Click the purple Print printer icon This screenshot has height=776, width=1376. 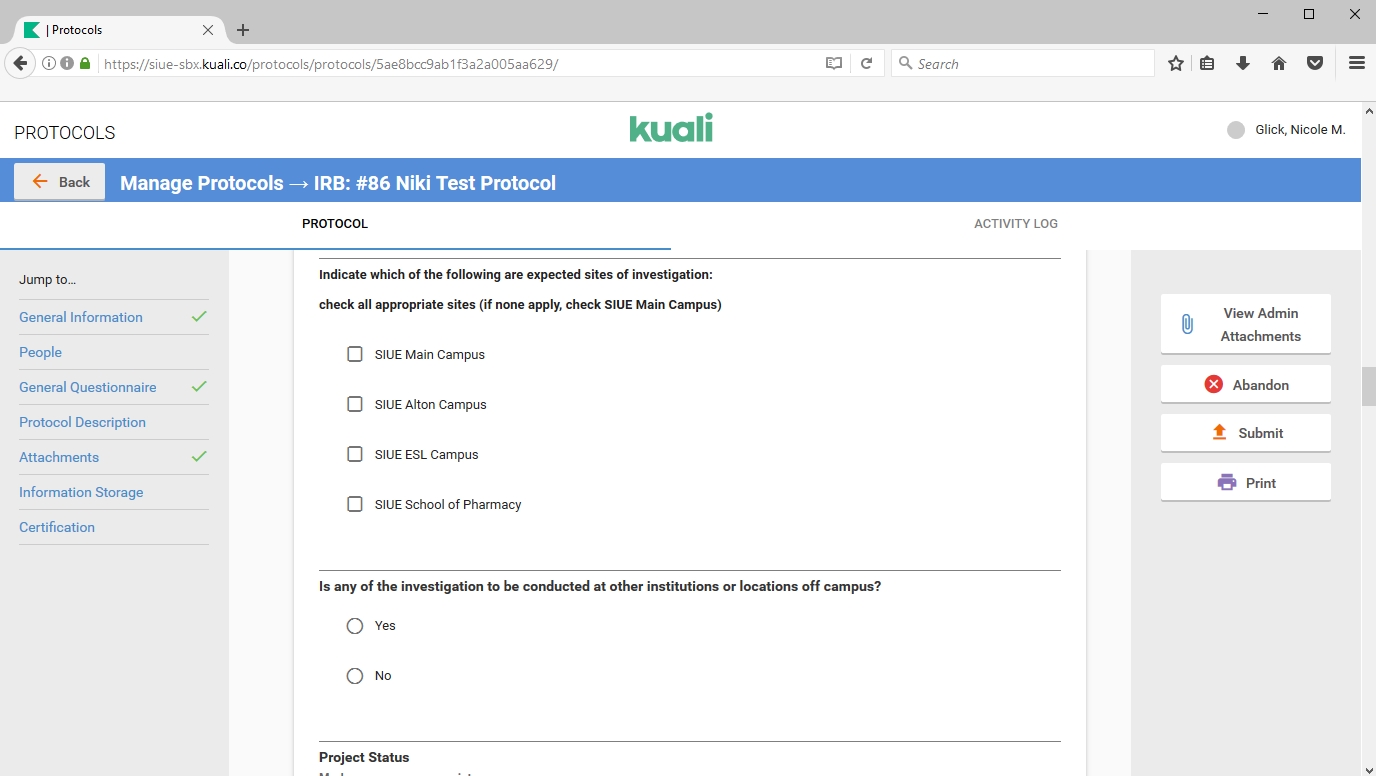click(x=1227, y=482)
